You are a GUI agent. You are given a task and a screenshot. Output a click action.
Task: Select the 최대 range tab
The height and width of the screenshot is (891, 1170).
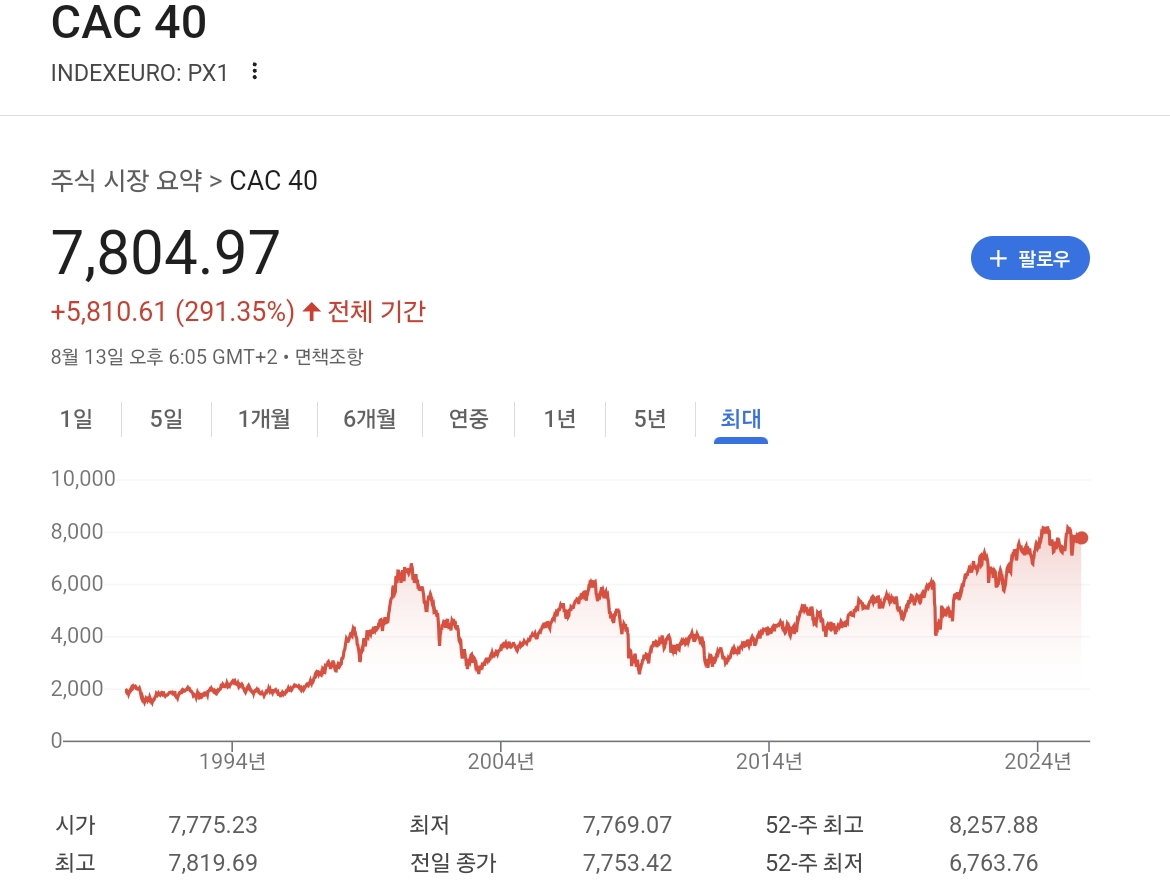(x=741, y=419)
